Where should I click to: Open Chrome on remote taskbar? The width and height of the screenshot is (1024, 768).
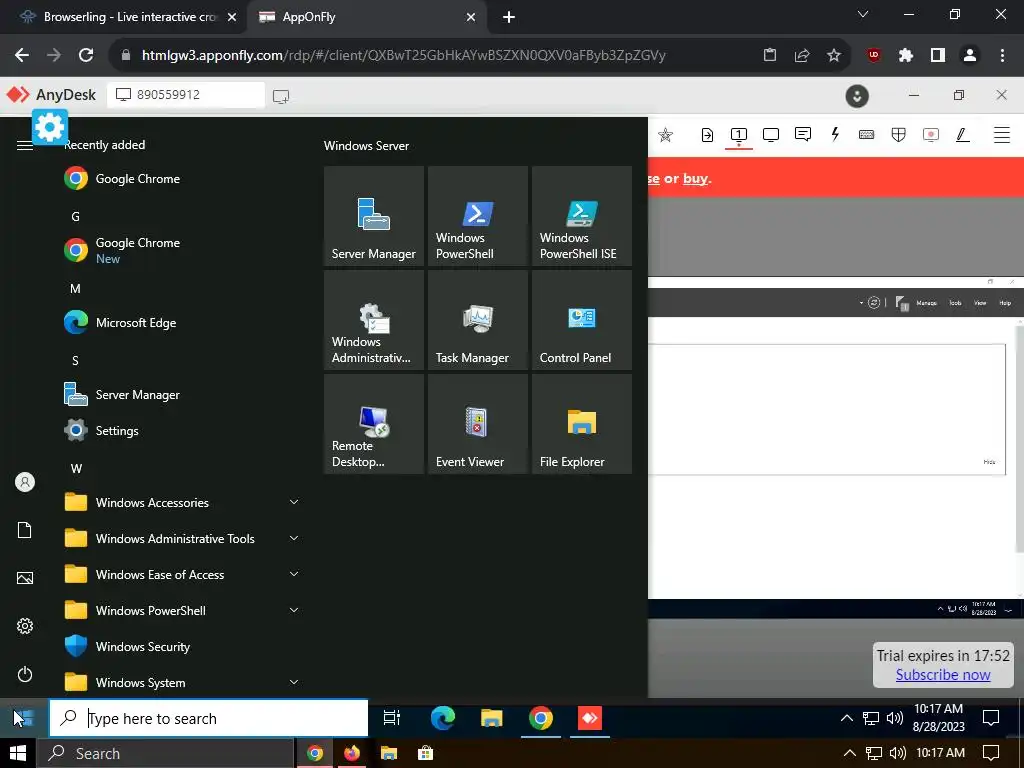[x=541, y=718]
